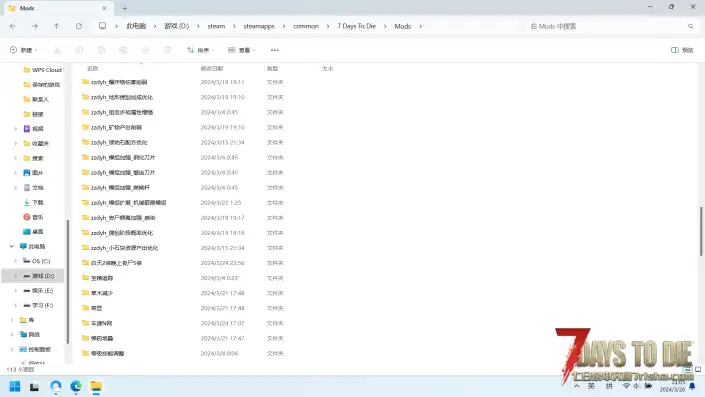This screenshot has width=705, height=397.
Task: Click the Delete trash icon in toolbar
Action: [x=167, y=50]
